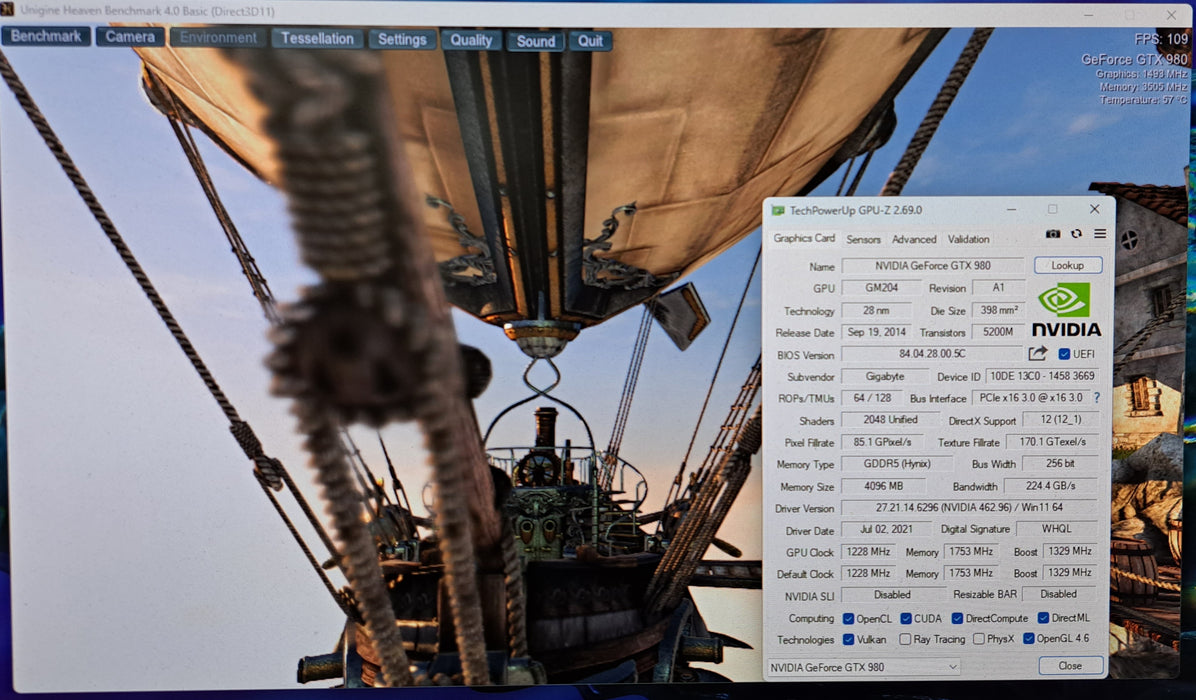Click the Bus Interface question mark
This screenshot has width=1196, height=700.
1097,398
